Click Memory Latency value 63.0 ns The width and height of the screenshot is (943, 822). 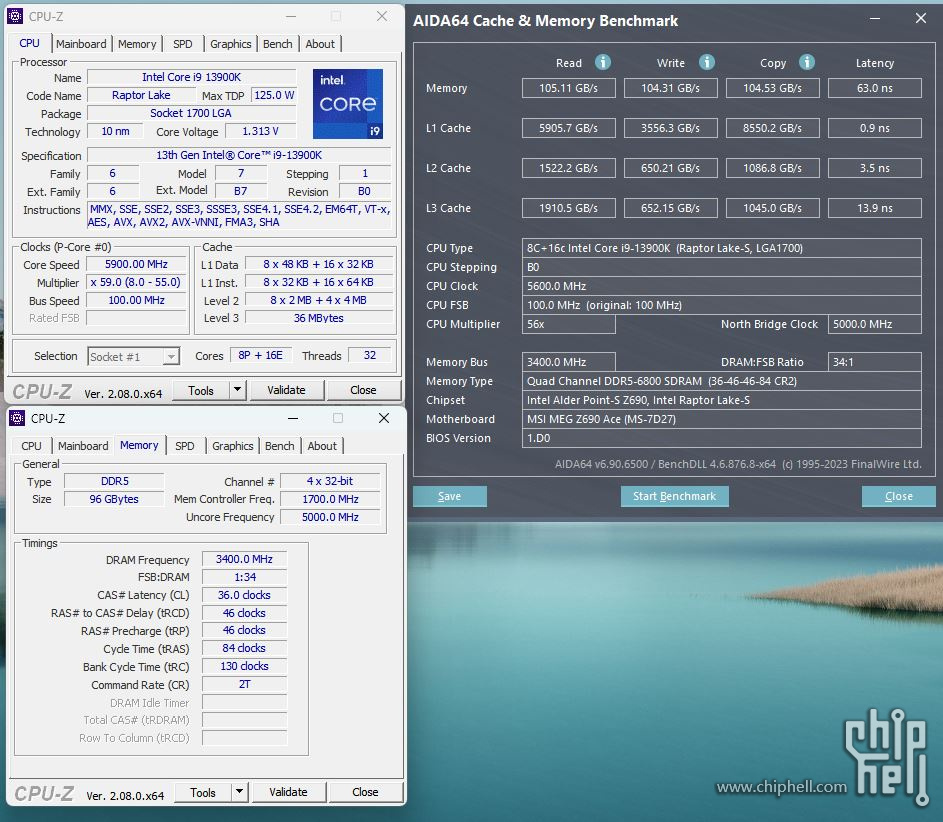(874, 88)
